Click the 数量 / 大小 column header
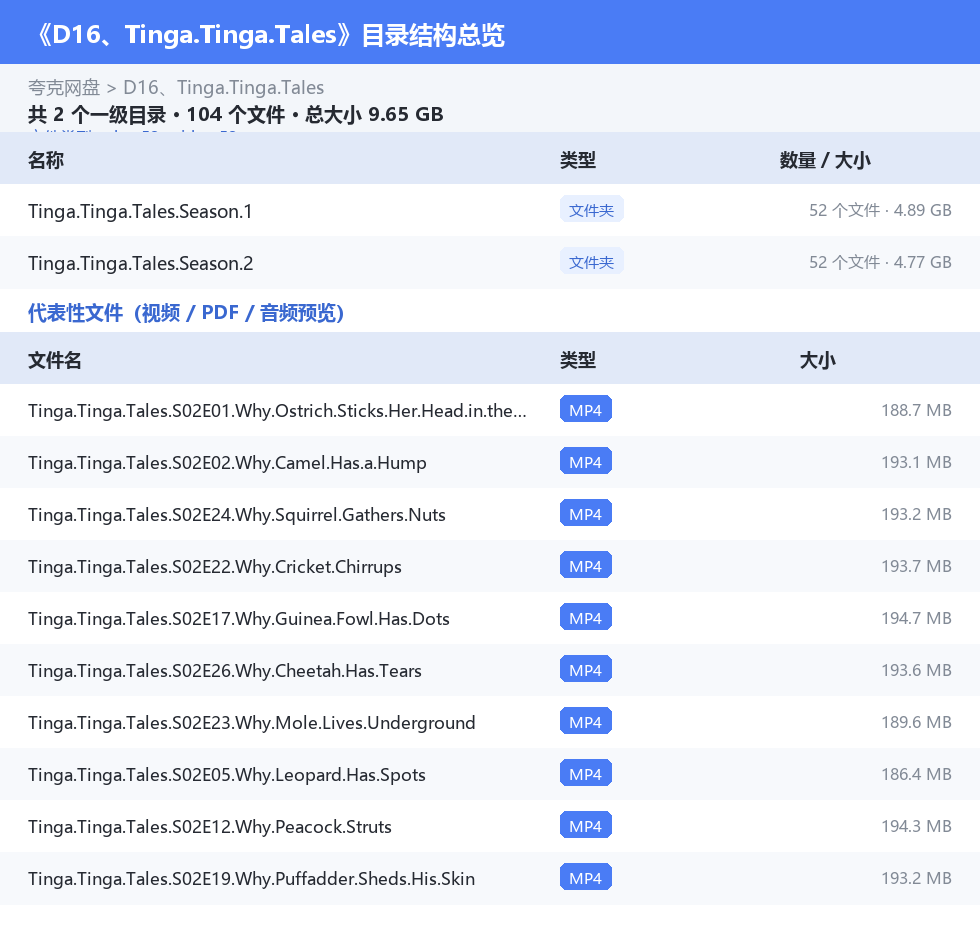The image size is (980, 936). click(825, 160)
